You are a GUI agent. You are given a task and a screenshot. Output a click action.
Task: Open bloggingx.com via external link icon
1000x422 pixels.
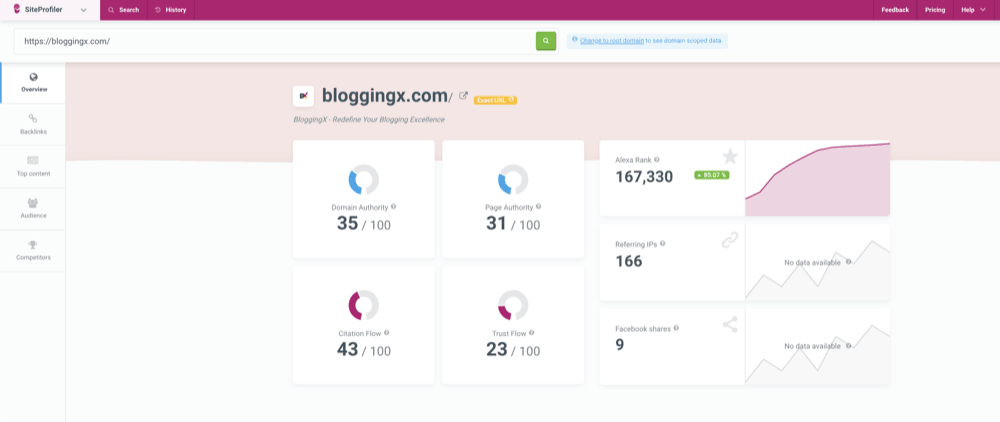(464, 96)
